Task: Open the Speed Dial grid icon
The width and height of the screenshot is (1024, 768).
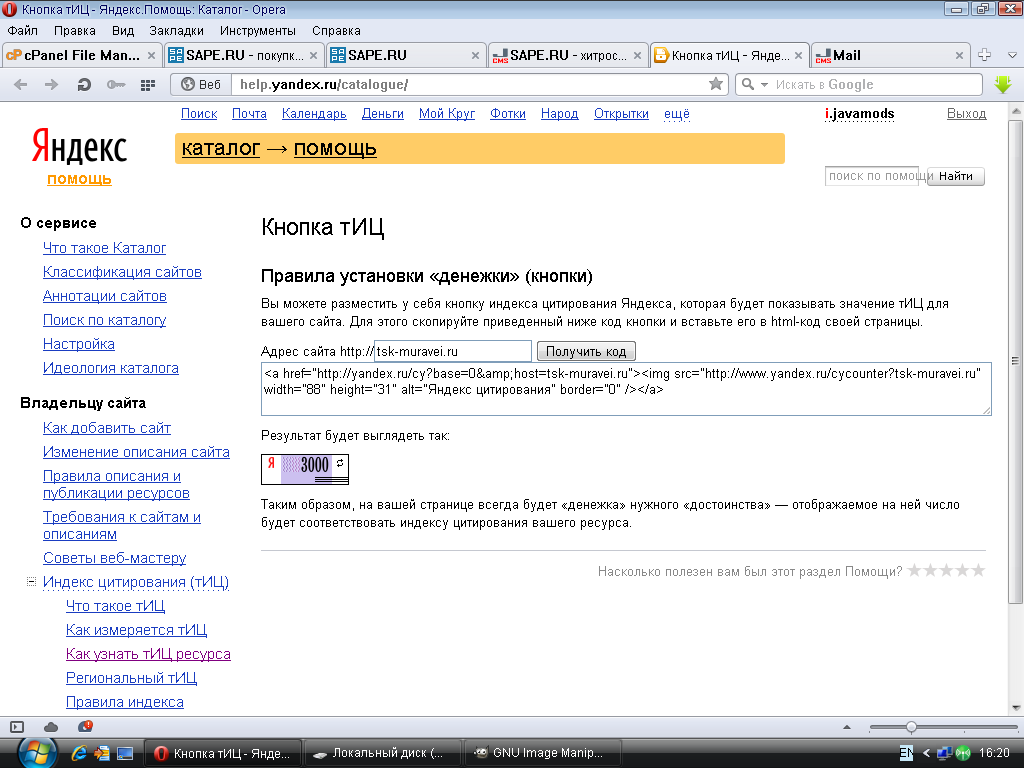Action: click(148, 85)
